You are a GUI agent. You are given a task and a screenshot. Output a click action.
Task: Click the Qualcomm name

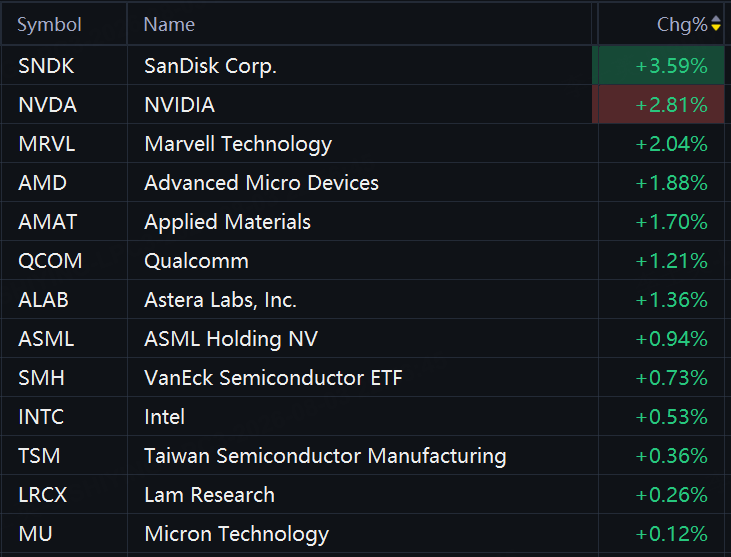[196, 261]
